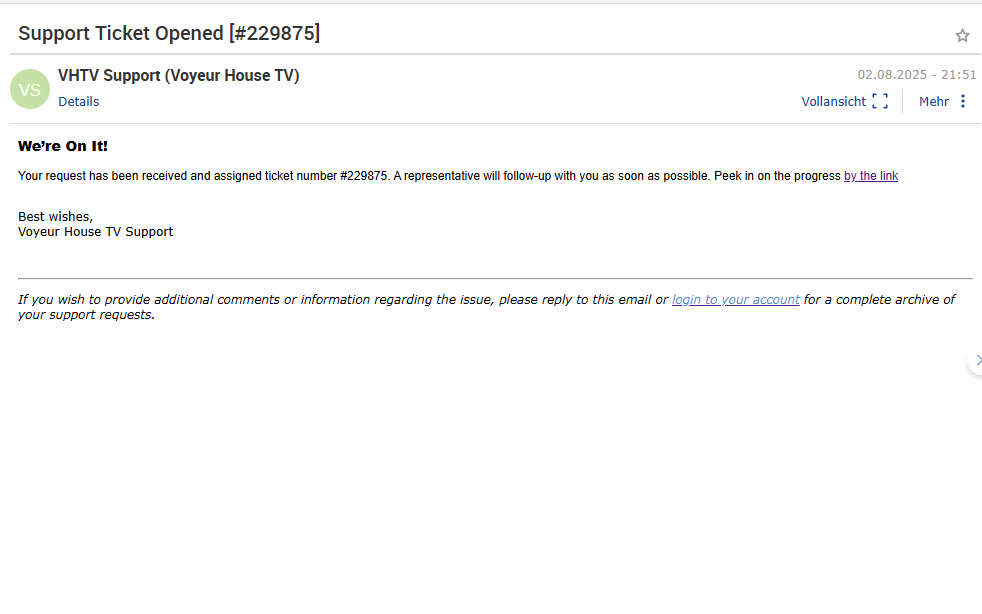Click "Peek in on the progress" text
Image resolution: width=982 pixels, height=614 pixels.
coord(777,176)
